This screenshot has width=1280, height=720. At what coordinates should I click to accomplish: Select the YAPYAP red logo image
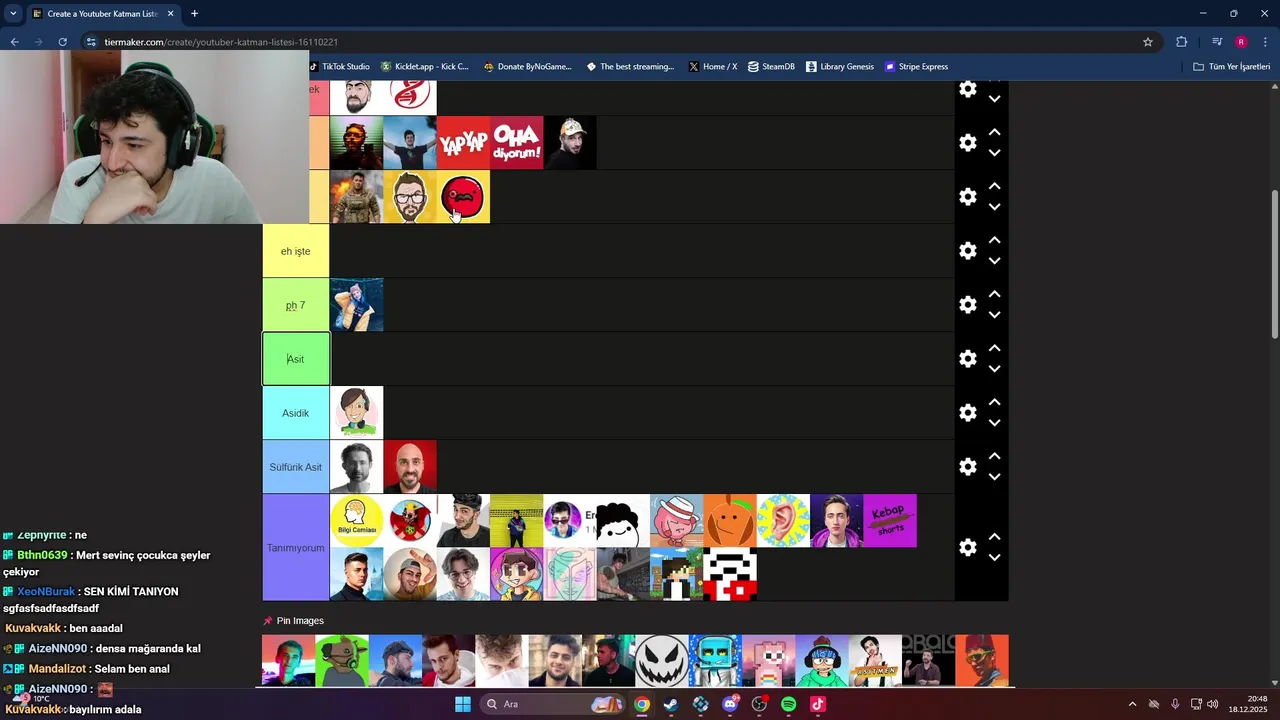tap(463, 142)
